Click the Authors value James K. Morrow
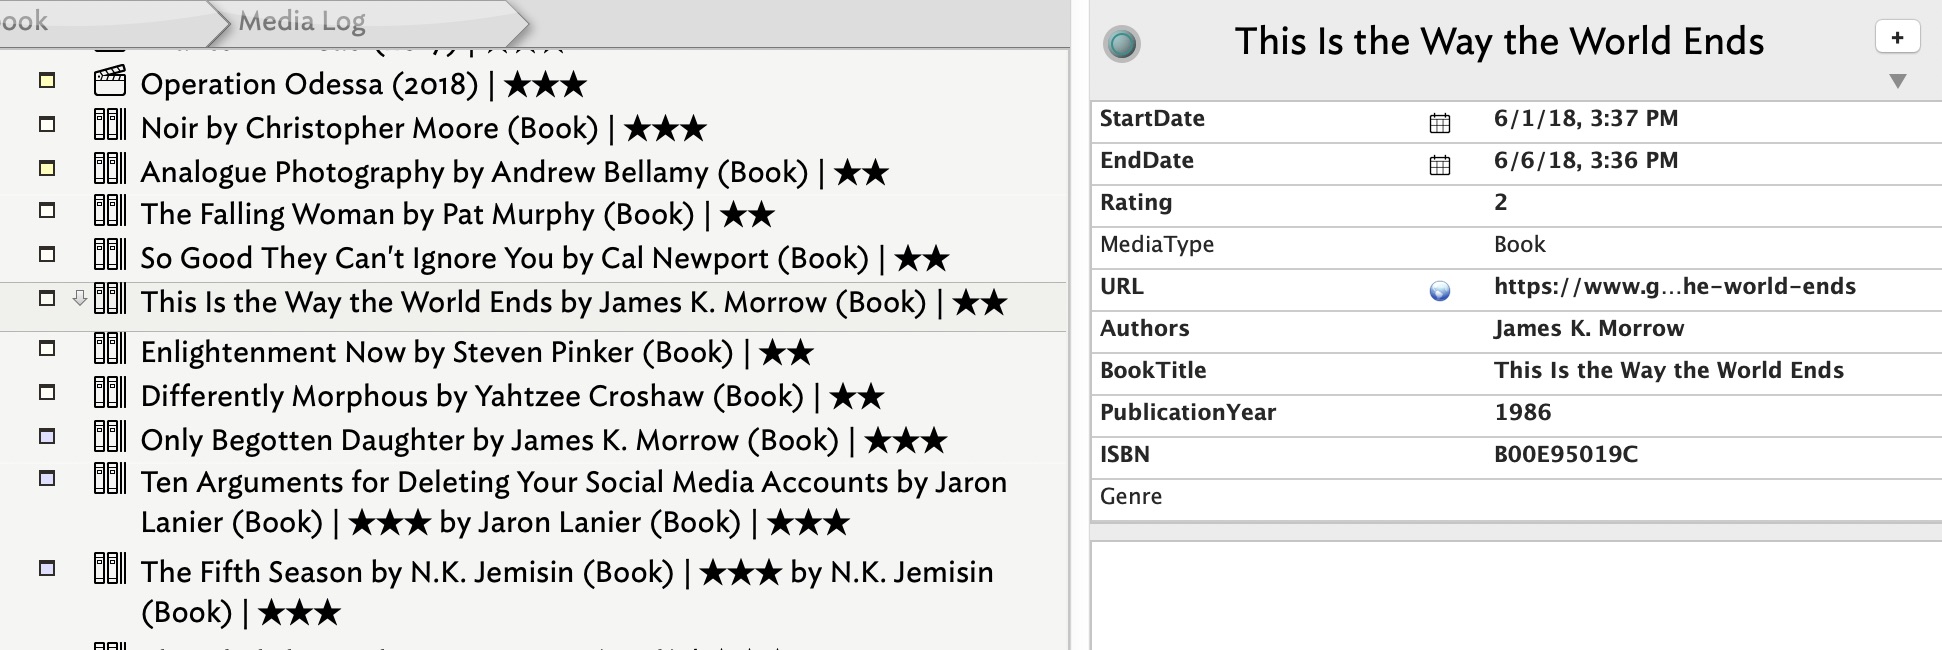The image size is (1942, 650). (1588, 329)
